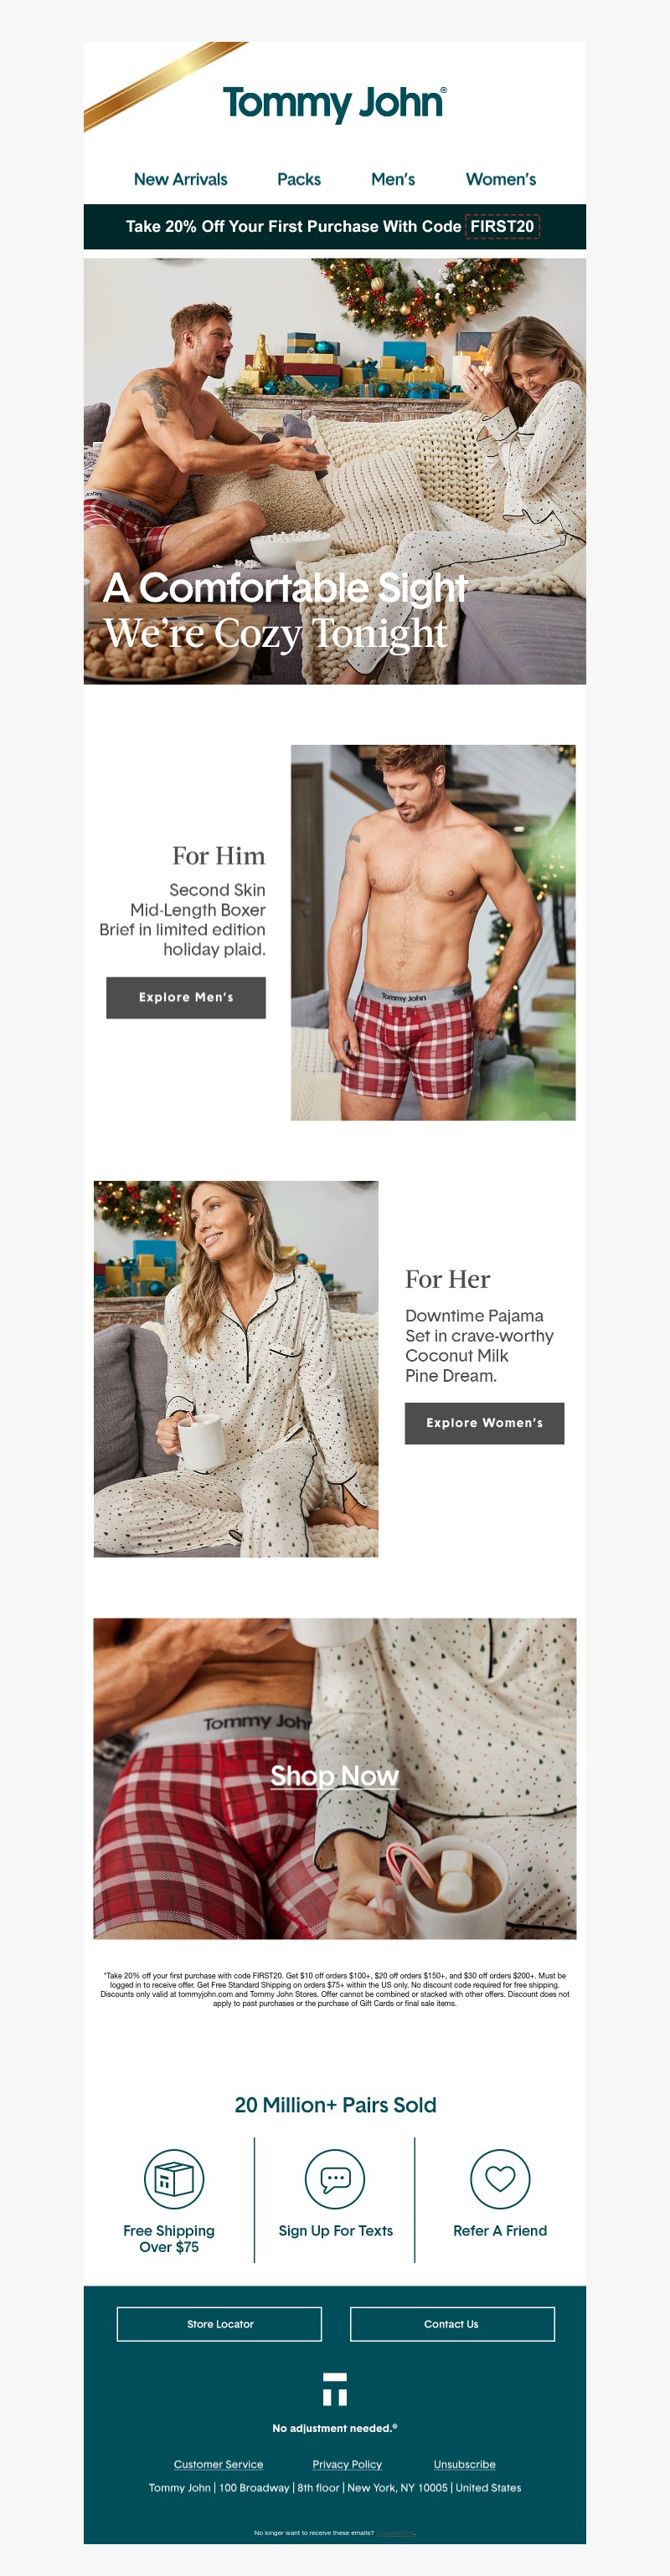Click the Free Shipping box icon
This screenshot has height=2576, width=670.
click(174, 2178)
